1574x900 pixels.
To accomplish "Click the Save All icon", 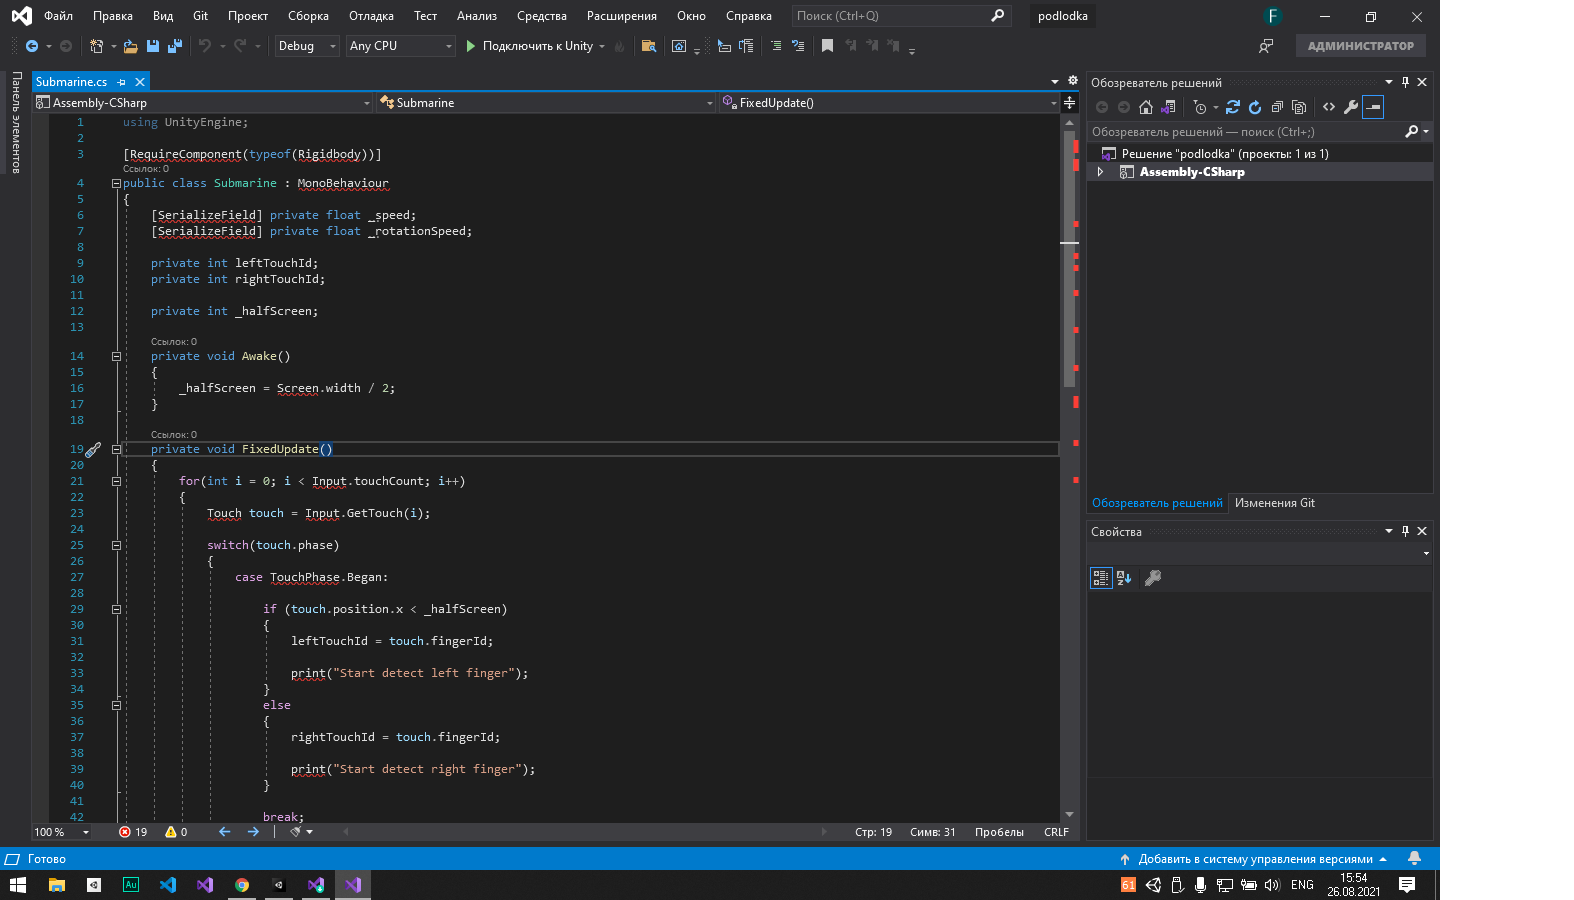I will 175,46.
